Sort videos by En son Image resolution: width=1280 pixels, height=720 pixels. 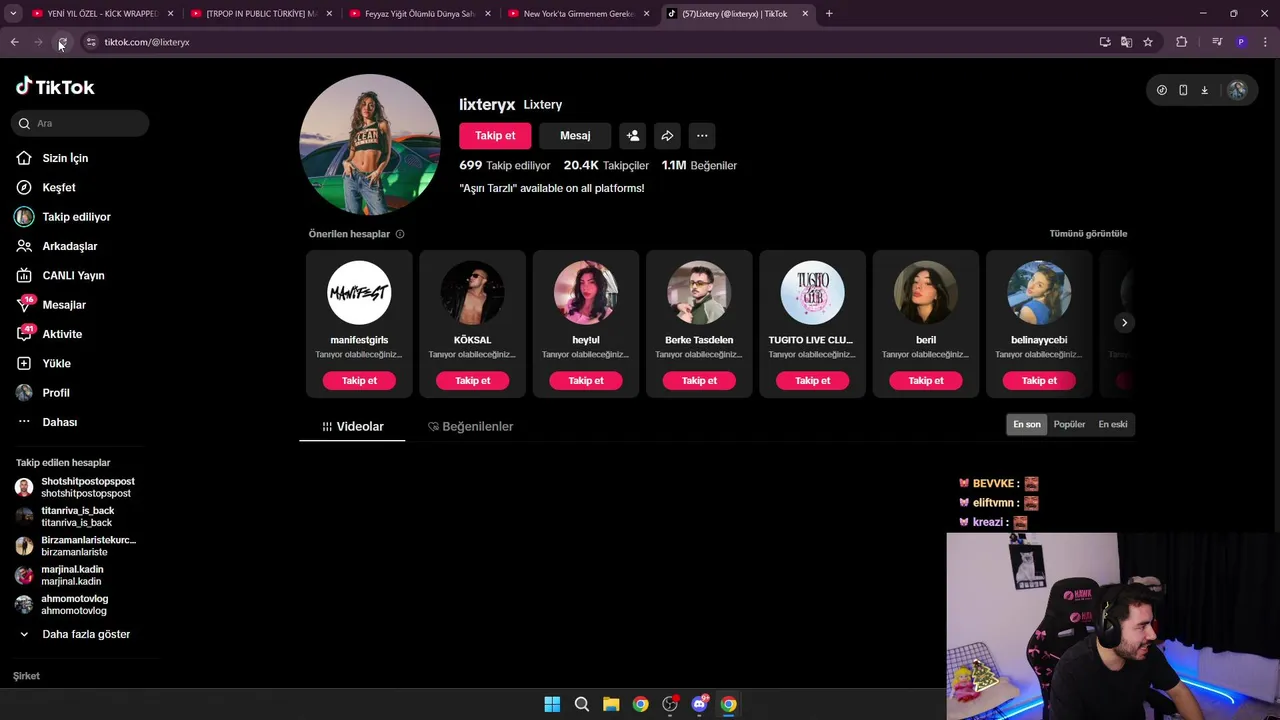pos(1027,425)
